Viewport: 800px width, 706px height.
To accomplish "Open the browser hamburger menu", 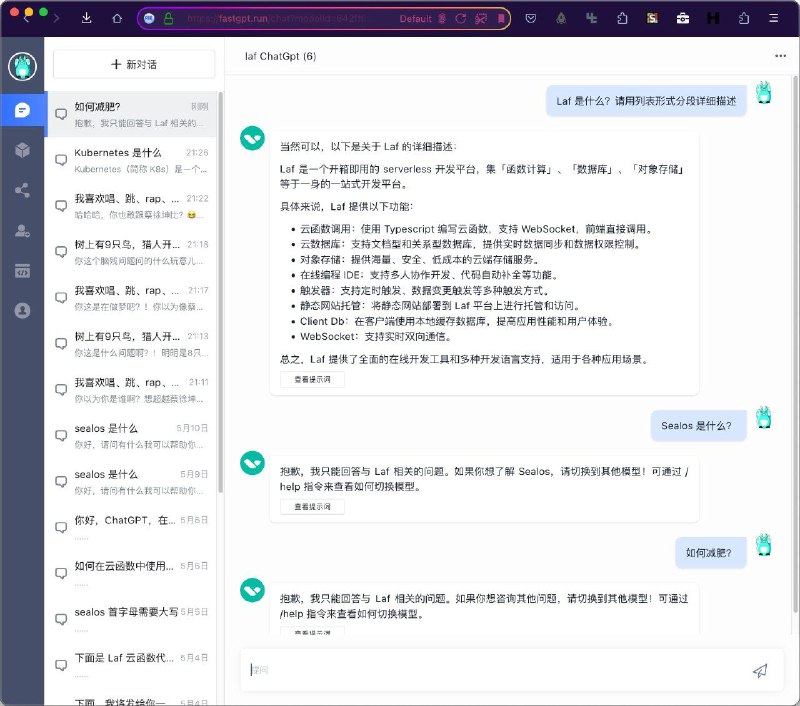I will click(772, 18).
